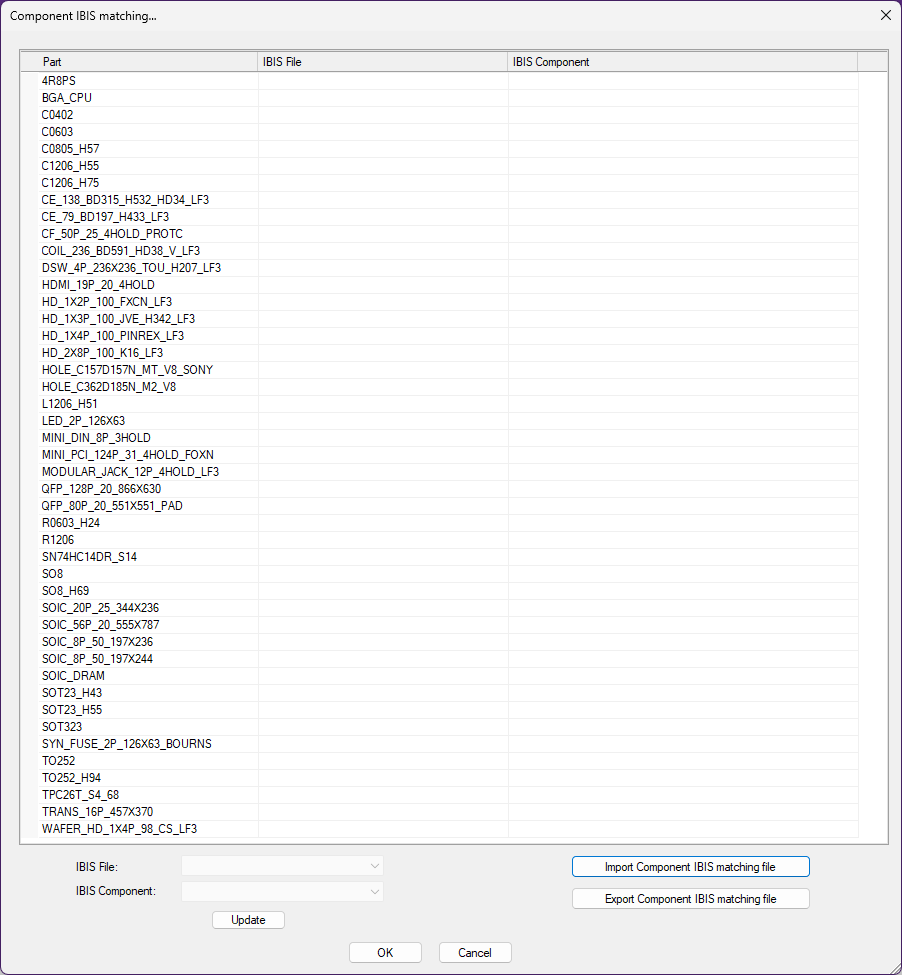902x975 pixels.
Task: Select HD_2X8P_100_K16_LF3 row
Action: [102, 353]
